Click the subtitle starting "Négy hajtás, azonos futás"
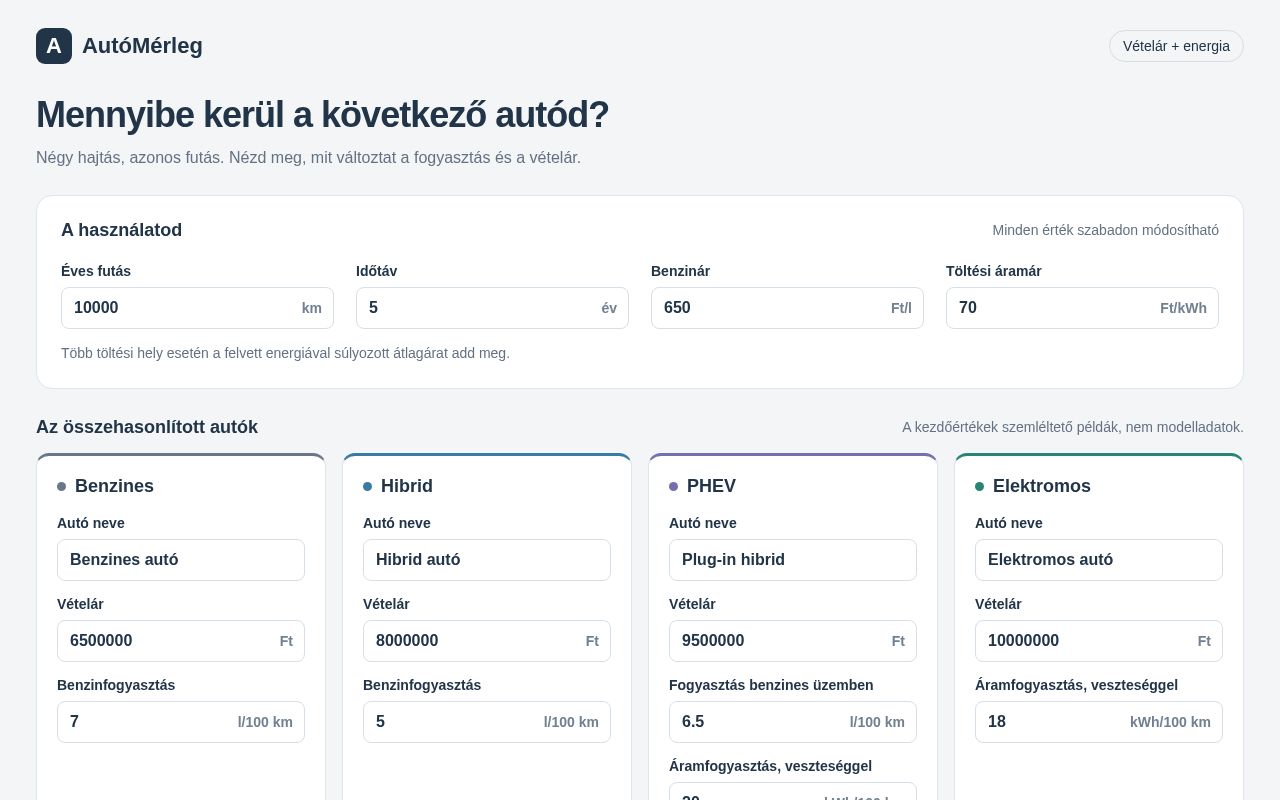The image size is (1280, 800). click(x=308, y=158)
